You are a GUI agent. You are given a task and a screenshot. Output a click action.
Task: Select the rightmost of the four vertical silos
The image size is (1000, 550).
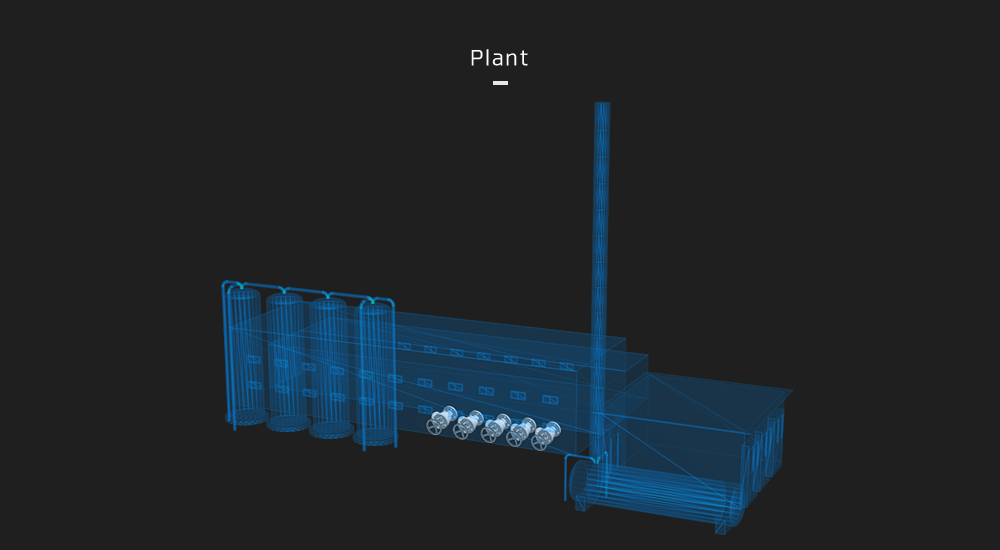click(x=376, y=375)
